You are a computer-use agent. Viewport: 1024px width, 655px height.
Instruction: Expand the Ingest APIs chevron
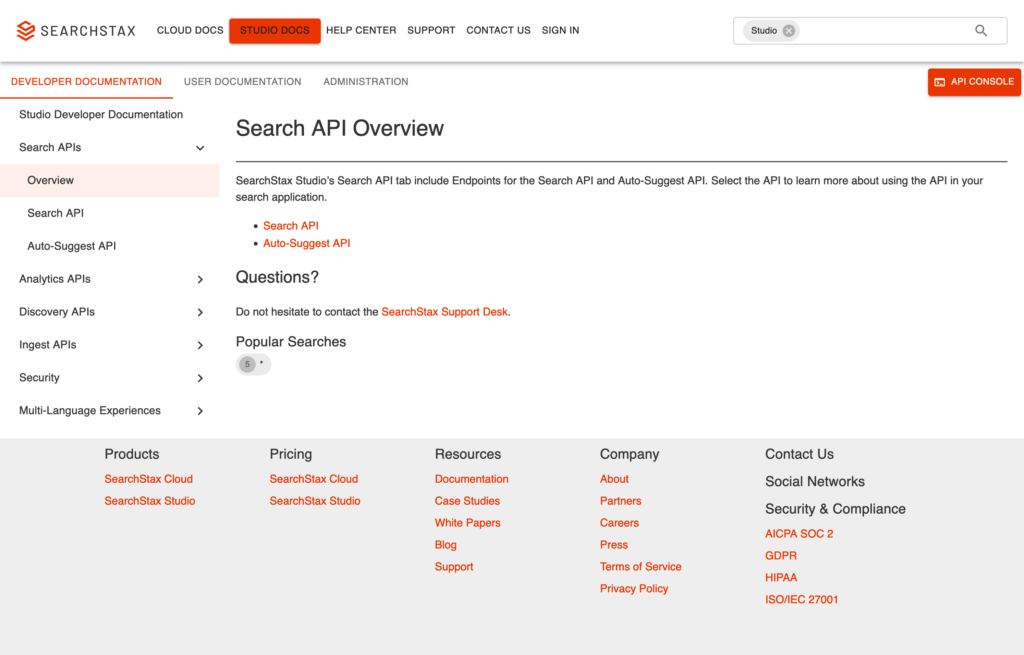200,345
